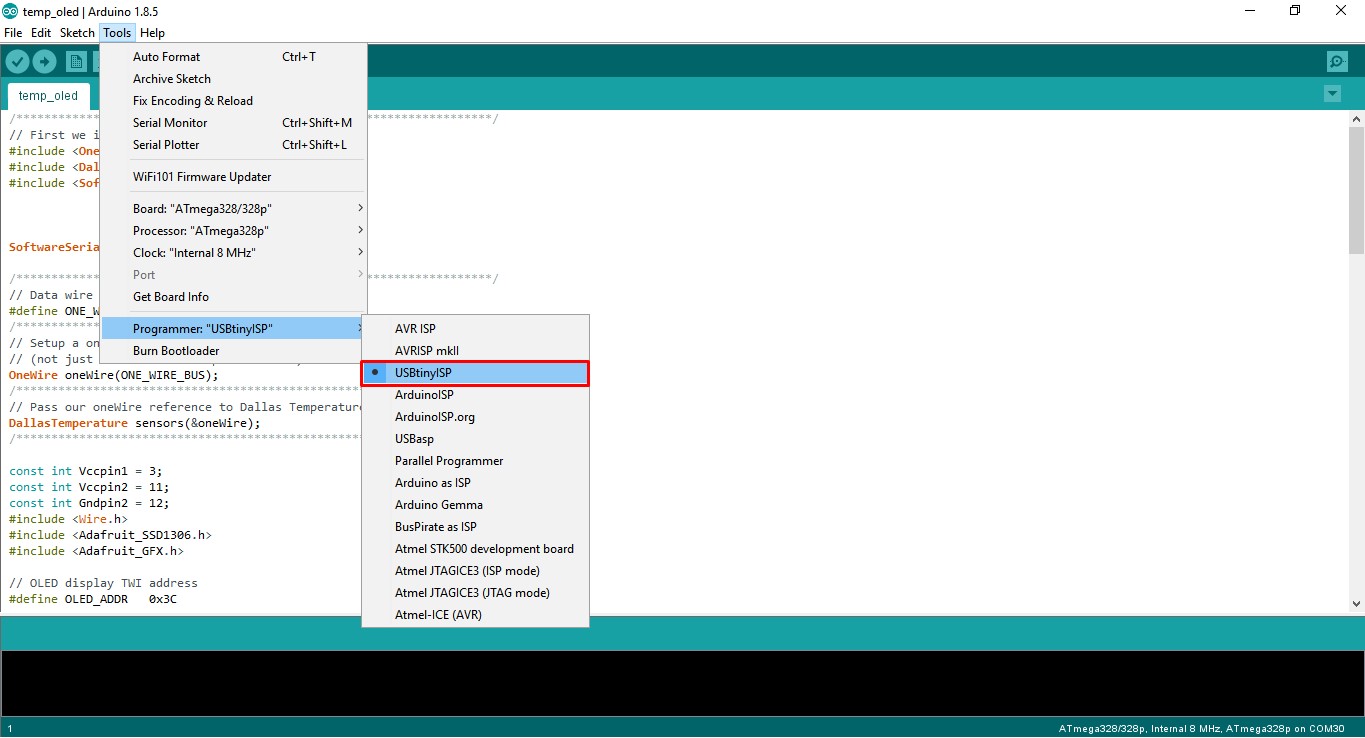Screen dimensions: 1365x738
Task: Click Burn Bootloader
Action: (233, 351)
